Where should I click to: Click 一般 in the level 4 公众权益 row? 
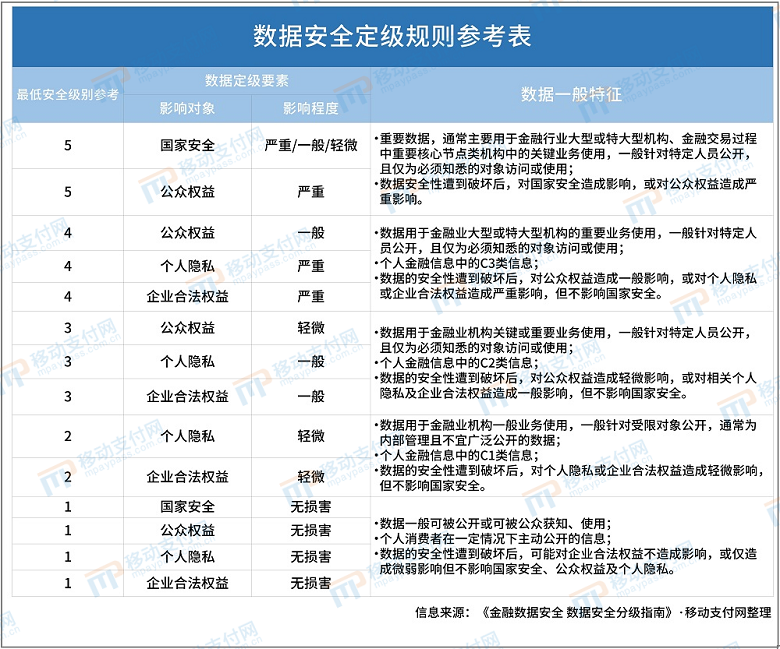(311, 232)
